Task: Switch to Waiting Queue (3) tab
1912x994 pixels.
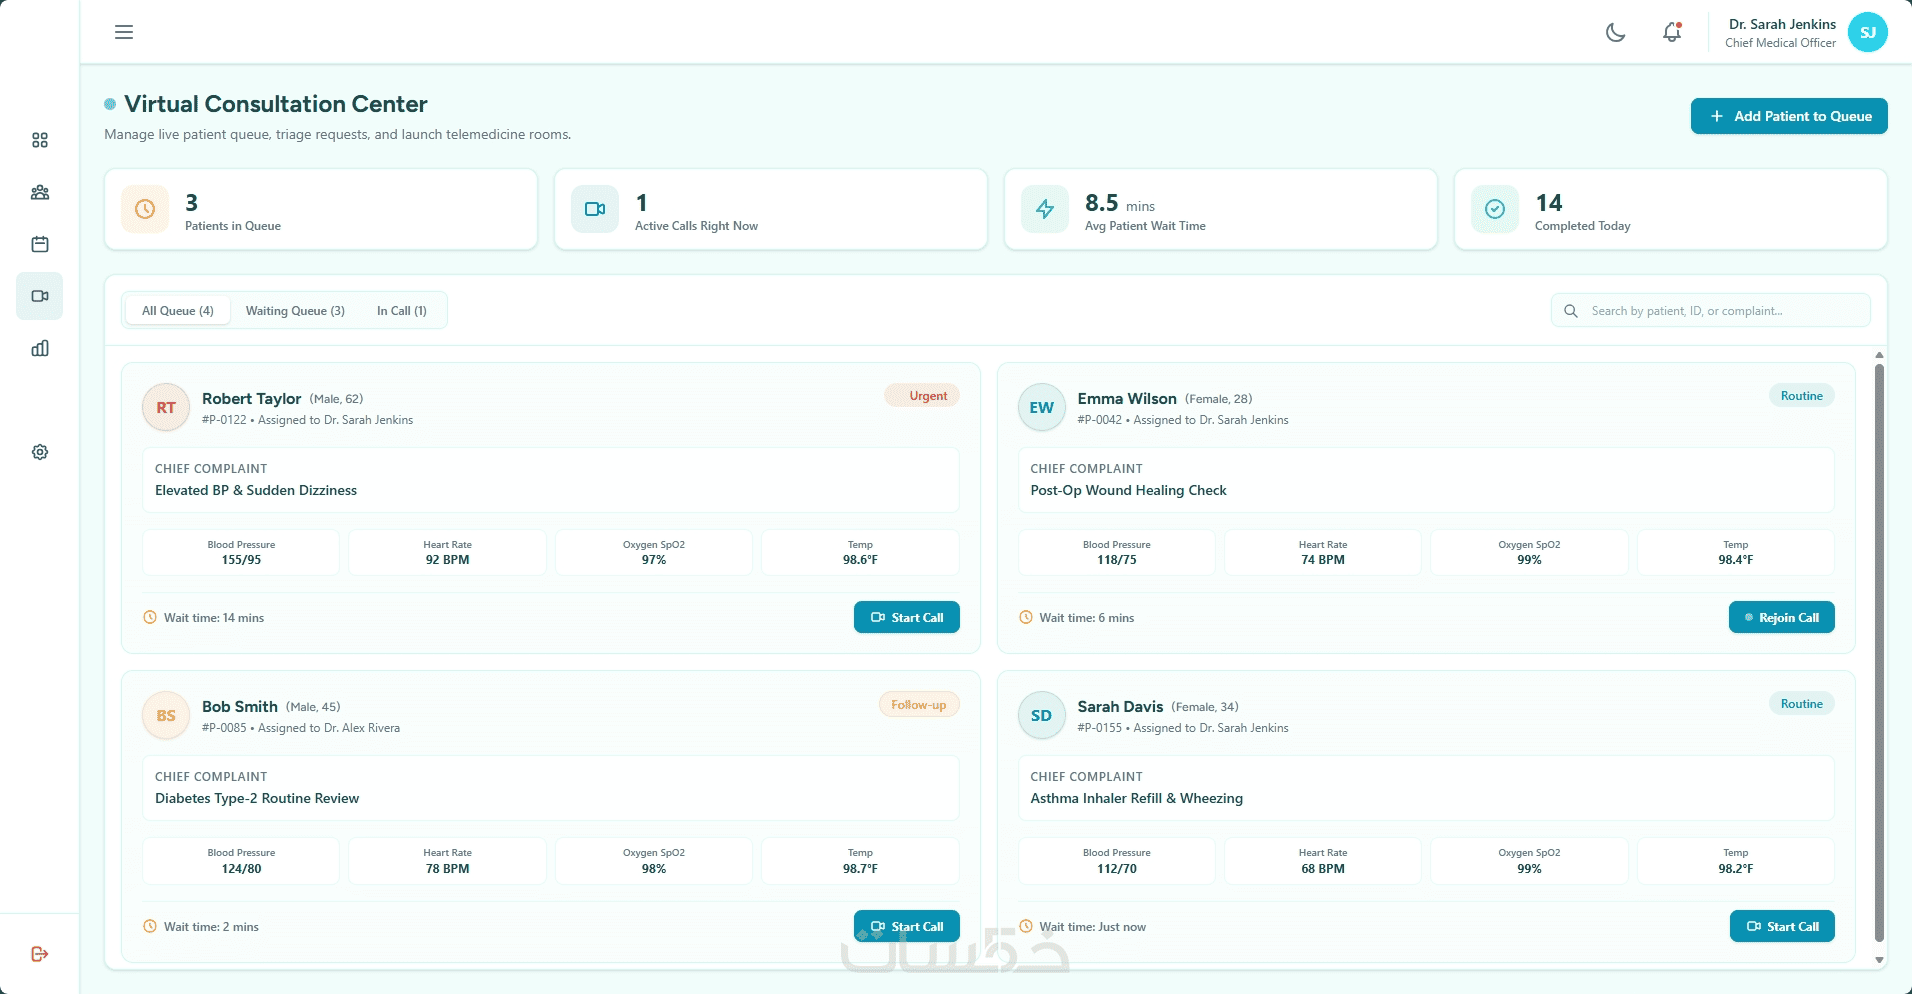Action: click(295, 311)
